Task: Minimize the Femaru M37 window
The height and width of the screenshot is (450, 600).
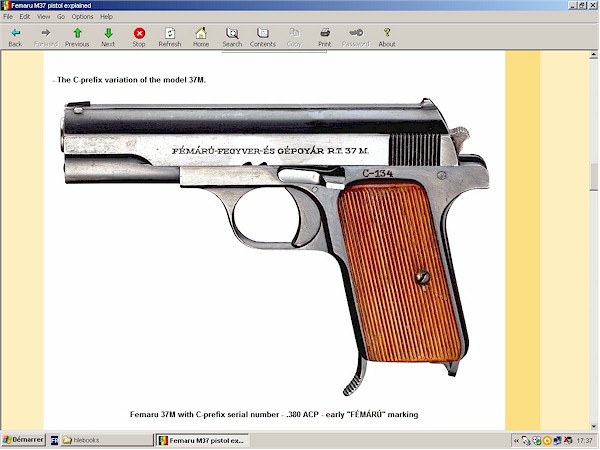Action: click(x=573, y=5)
